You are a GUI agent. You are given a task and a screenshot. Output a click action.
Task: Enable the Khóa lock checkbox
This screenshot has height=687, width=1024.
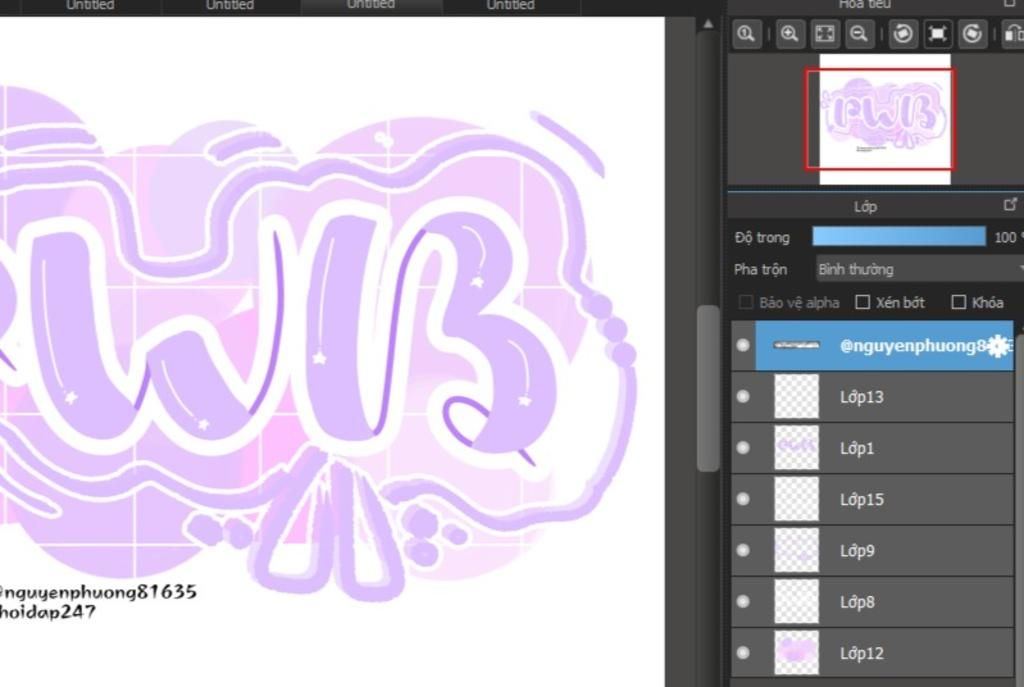point(959,302)
